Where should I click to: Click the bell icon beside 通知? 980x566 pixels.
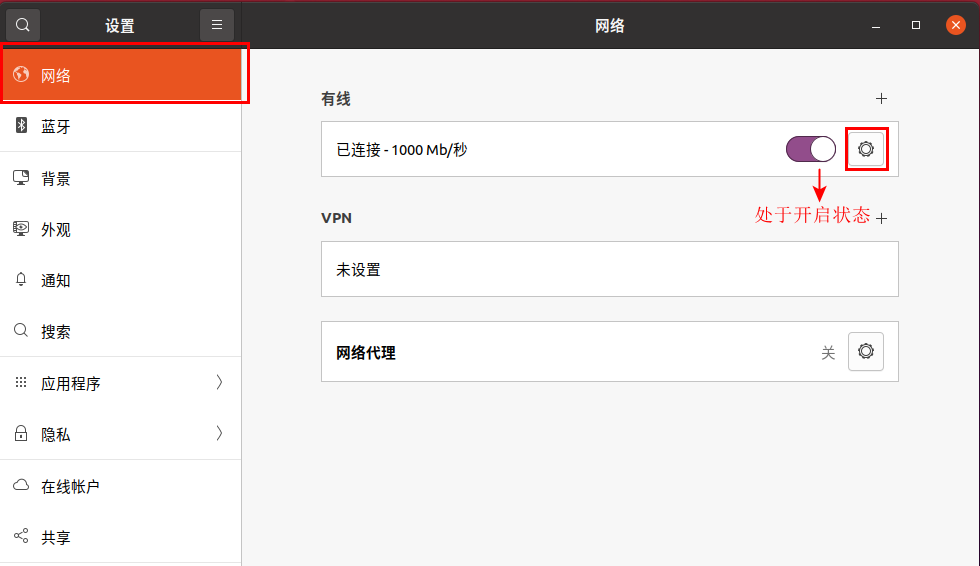[x=21, y=279]
